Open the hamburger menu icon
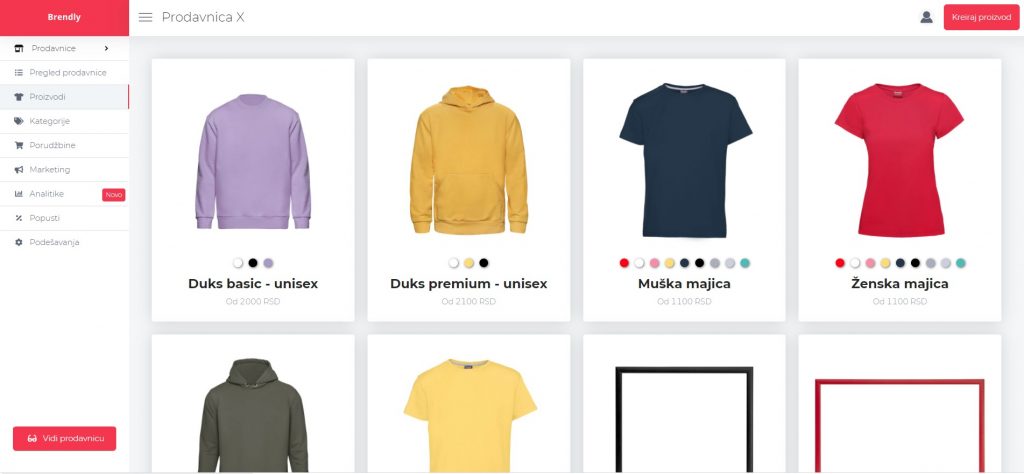Image resolution: width=1024 pixels, height=474 pixels. point(145,18)
